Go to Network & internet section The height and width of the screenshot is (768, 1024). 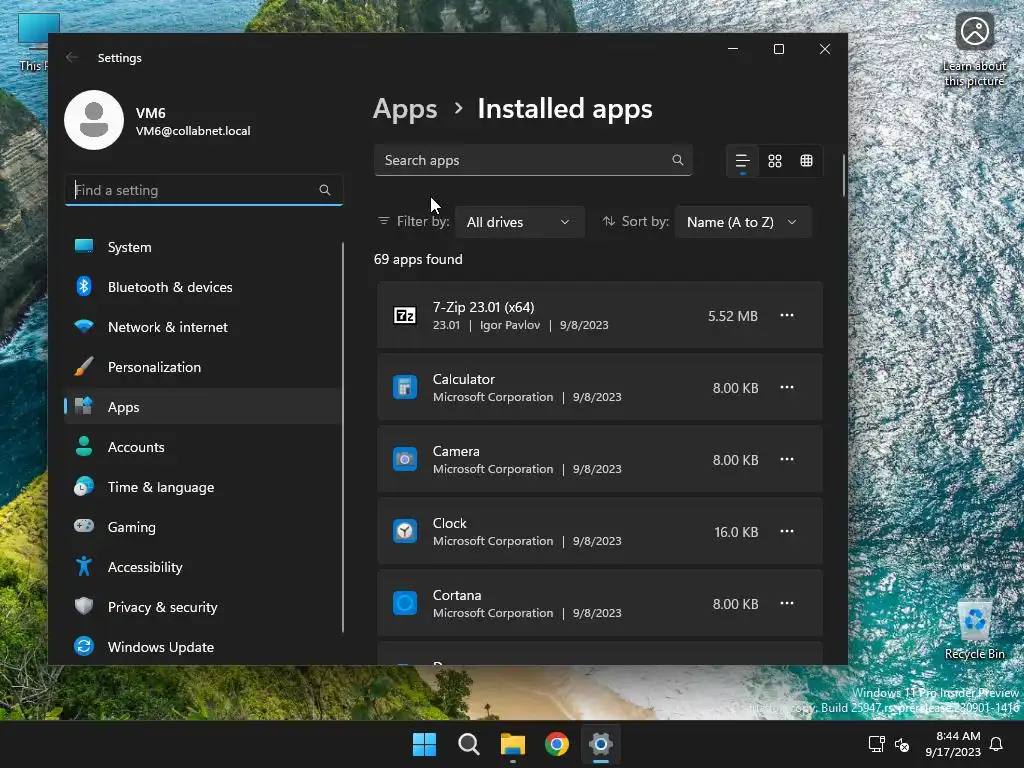click(202, 327)
